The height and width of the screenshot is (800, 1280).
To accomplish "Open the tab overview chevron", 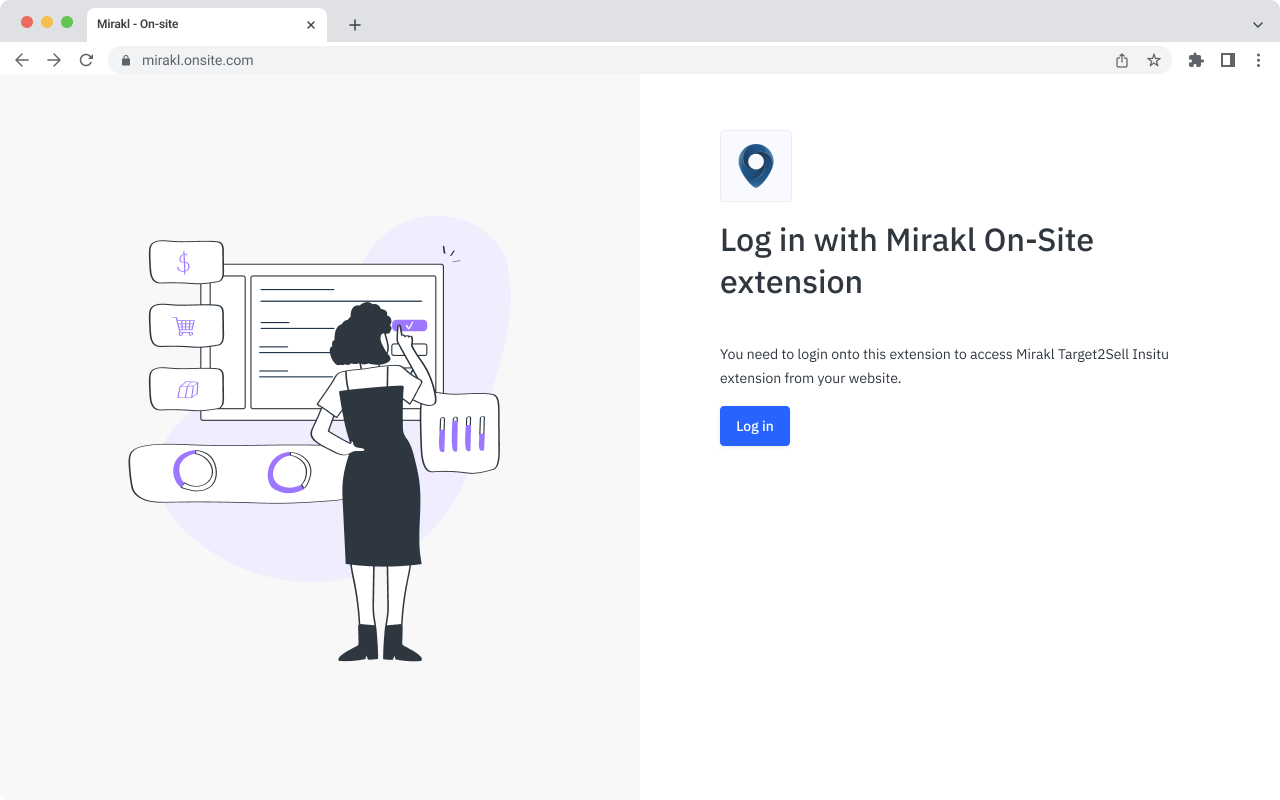I will (x=1257, y=24).
